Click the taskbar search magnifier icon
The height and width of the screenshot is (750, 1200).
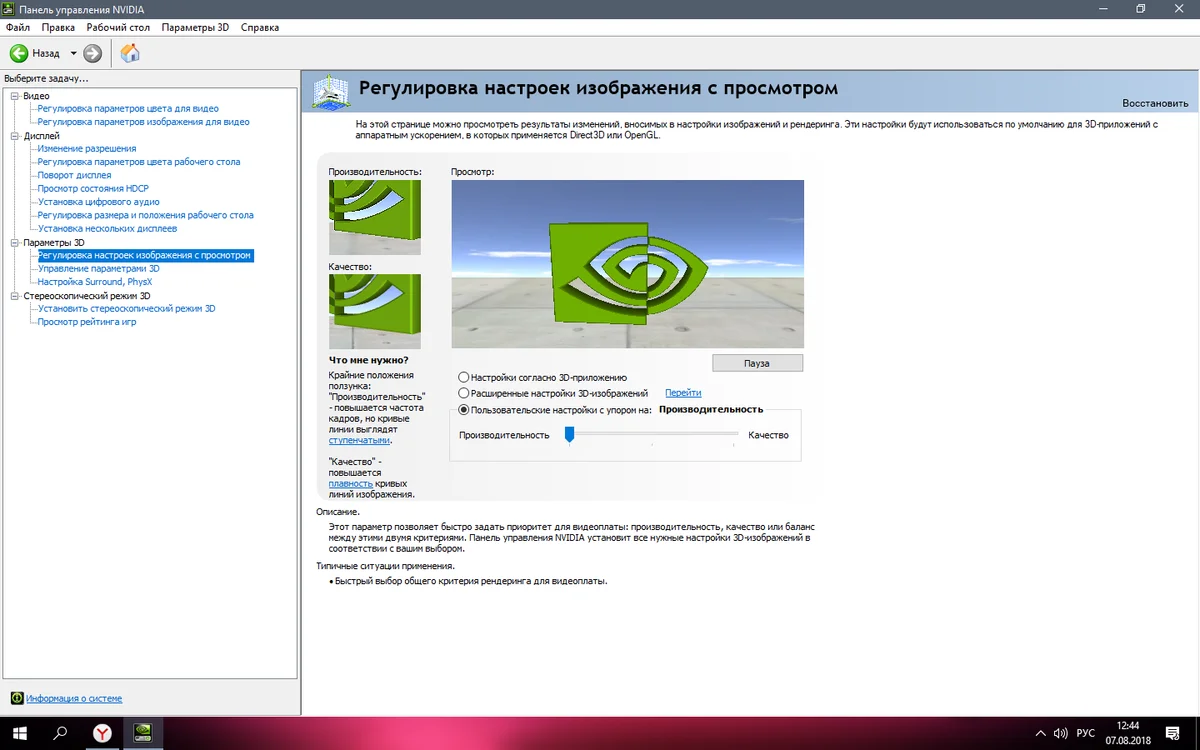[x=60, y=733]
